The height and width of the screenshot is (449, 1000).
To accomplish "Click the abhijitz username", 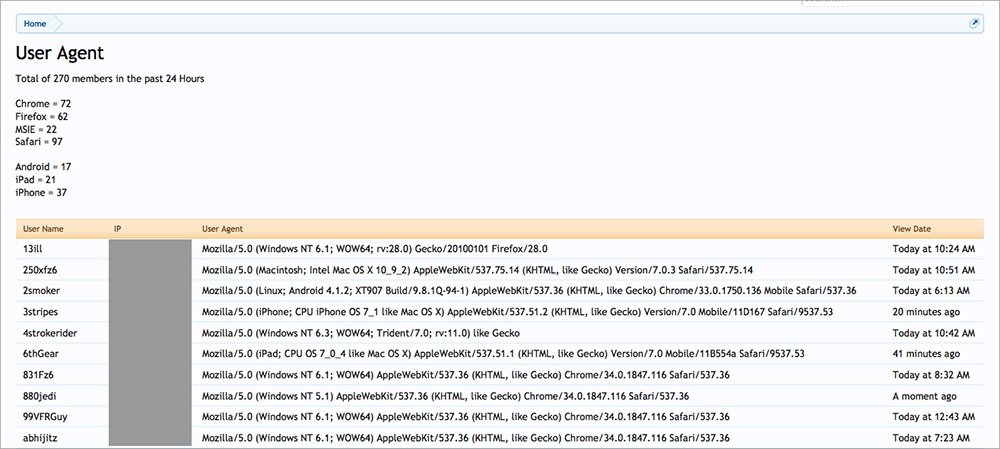I will [42, 437].
